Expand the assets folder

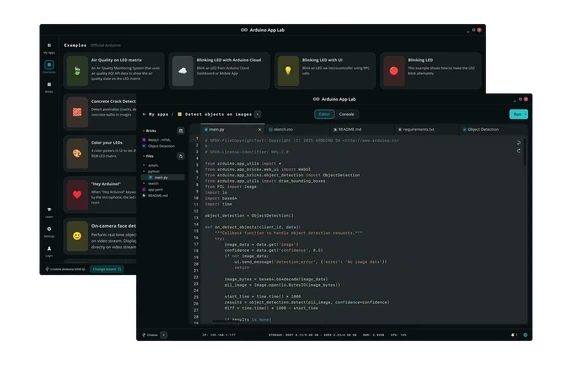pyautogui.click(x=151, y=165)
